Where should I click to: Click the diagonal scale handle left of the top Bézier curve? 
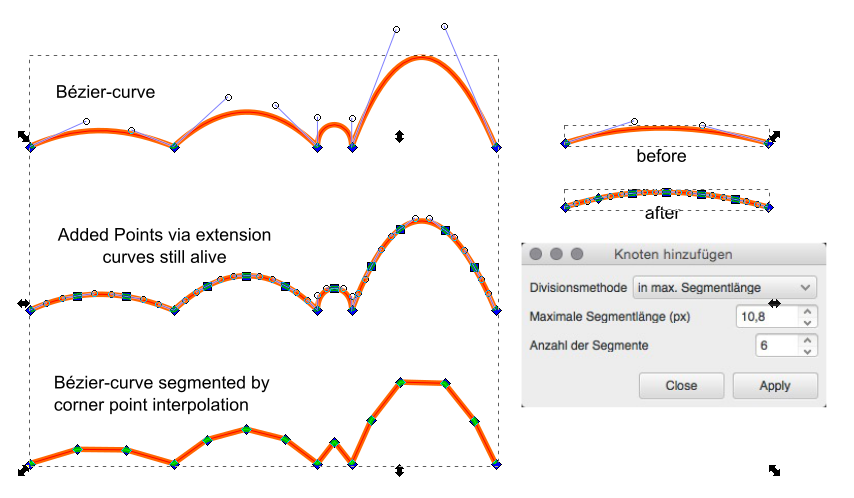24,135
